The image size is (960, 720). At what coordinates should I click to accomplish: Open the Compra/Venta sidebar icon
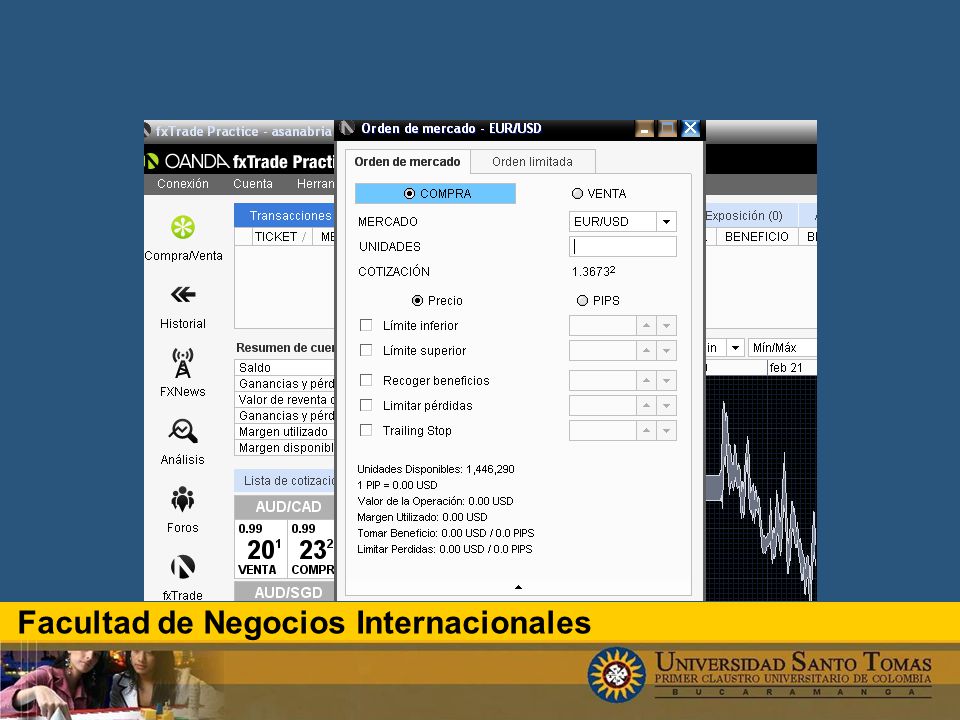click(183, 227)
